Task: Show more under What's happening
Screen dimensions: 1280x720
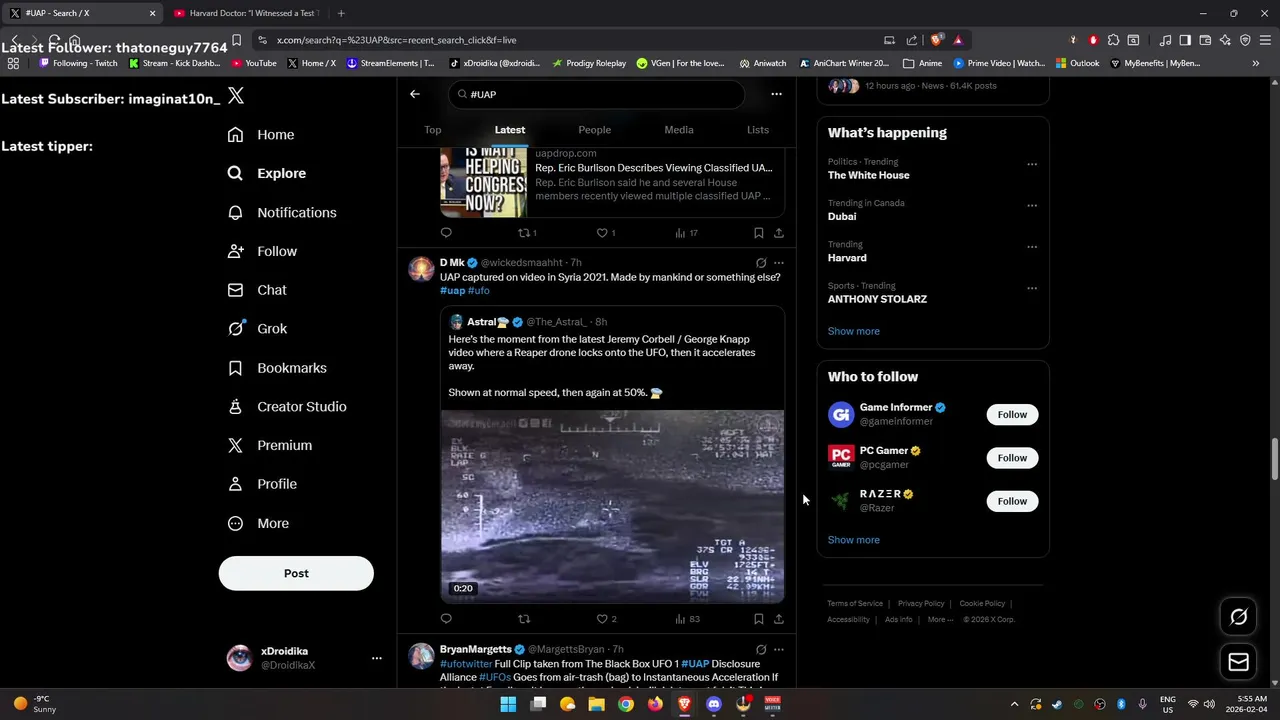Action: (x=854, y=331)
